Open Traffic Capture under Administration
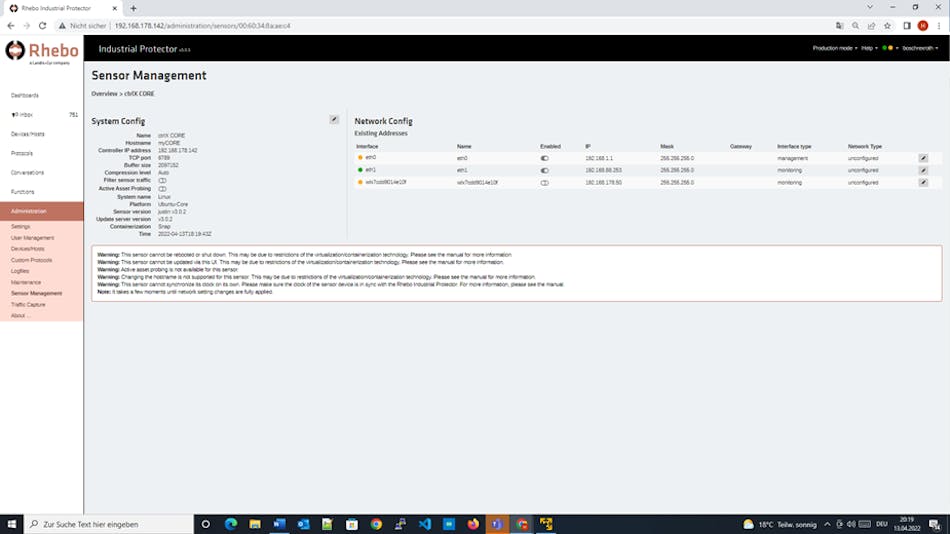 tap(28, 305)
